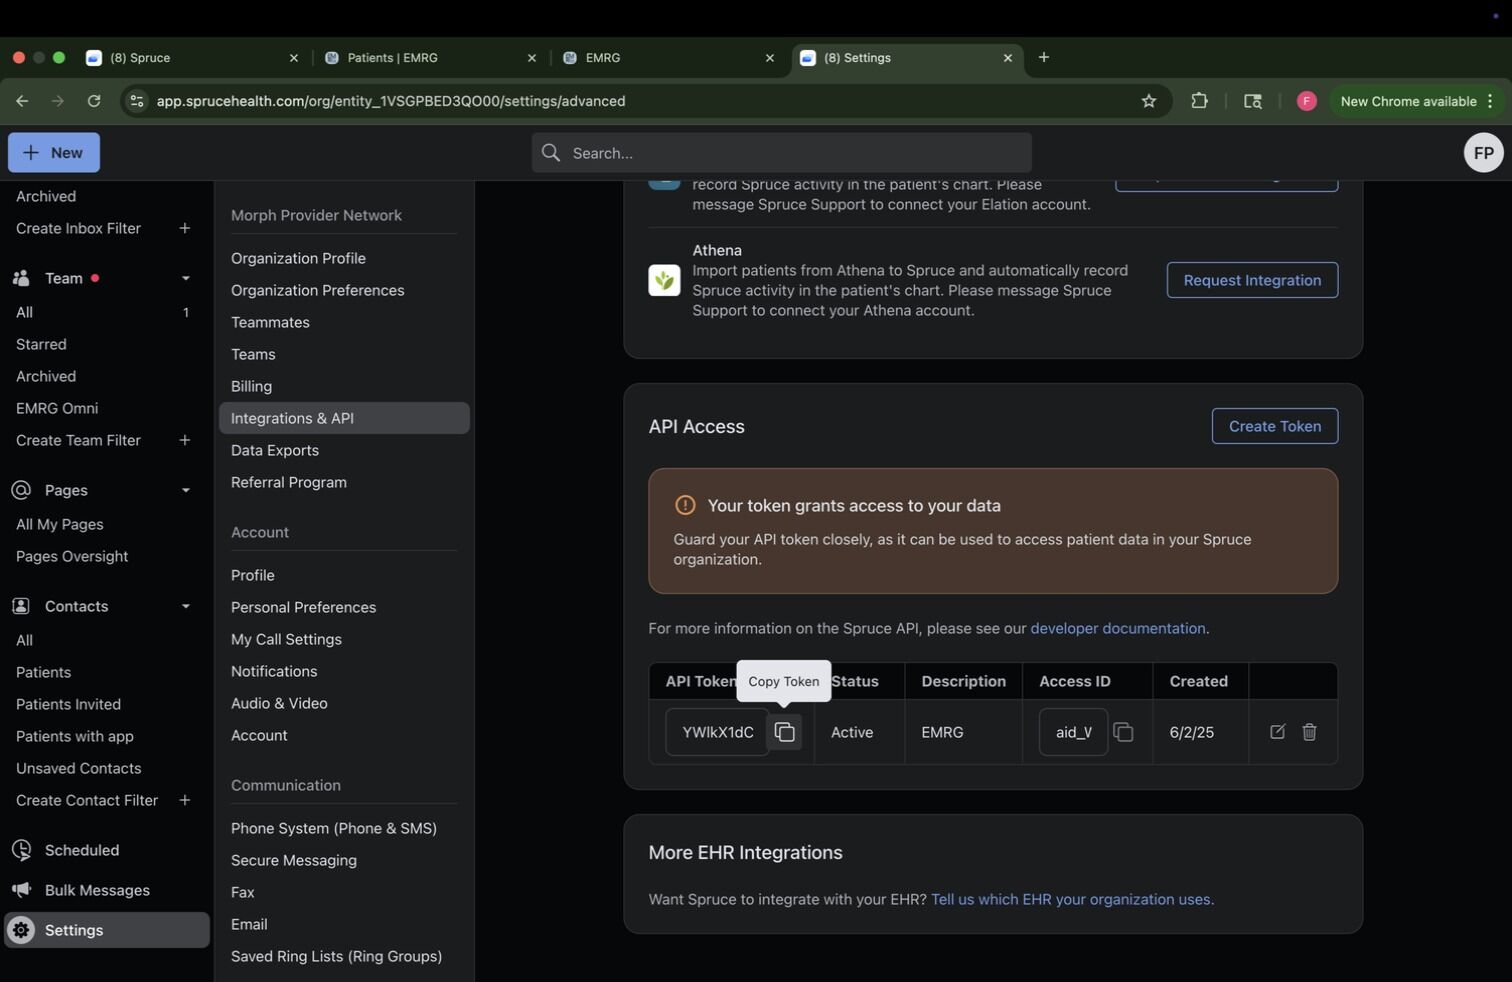Screen dimensions: 1512x982
Task: Click the FP profile avatar
Action: click(x=1483, y=153)
